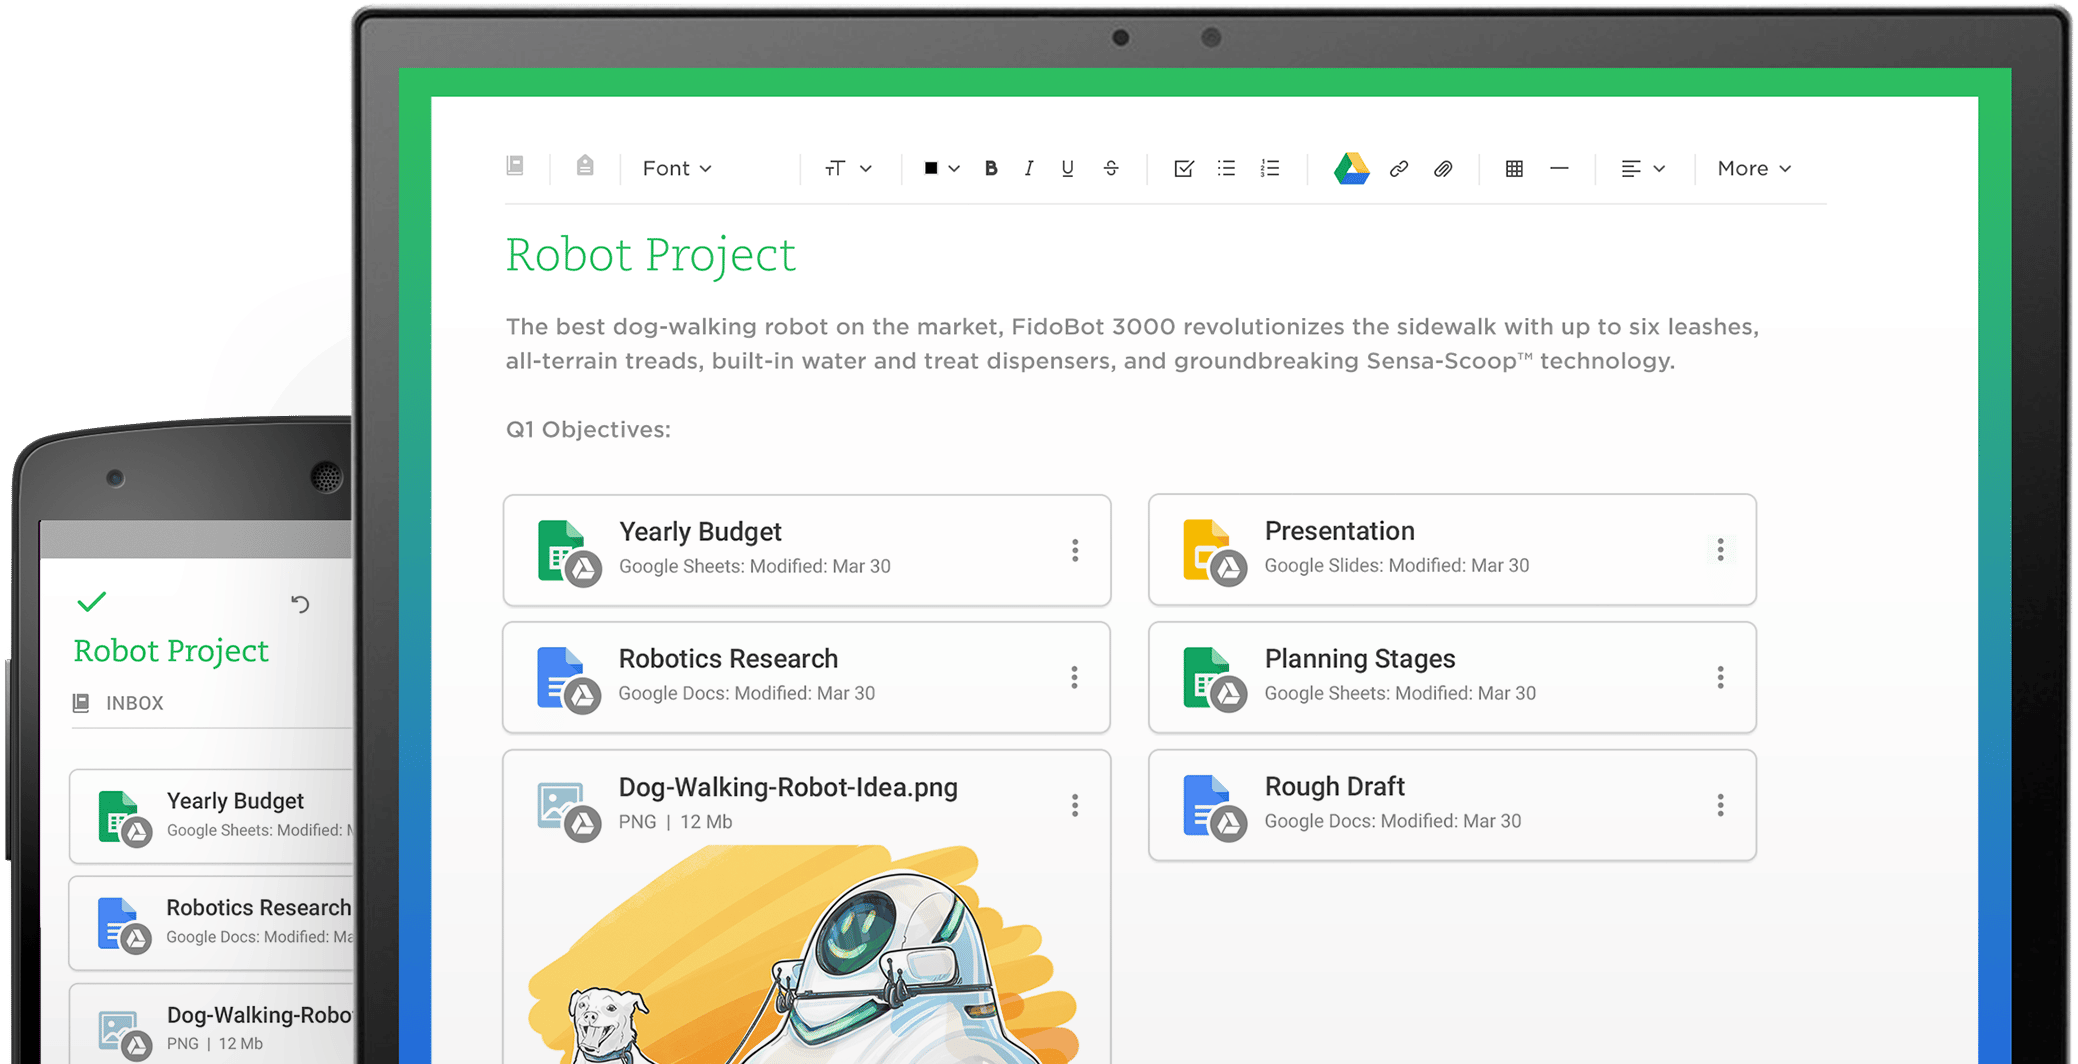This screenshot has height=1064, width=2078.
Task: Tap Yearly Budget card on the phone
Action: [x=212, y=816]
